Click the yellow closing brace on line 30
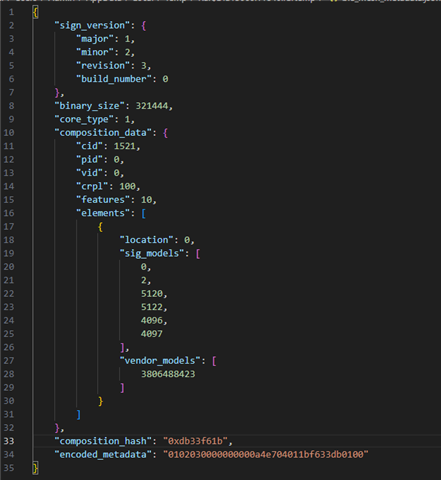Image resolution: width=441 pixels, height=480 pixels. (100, 401)
